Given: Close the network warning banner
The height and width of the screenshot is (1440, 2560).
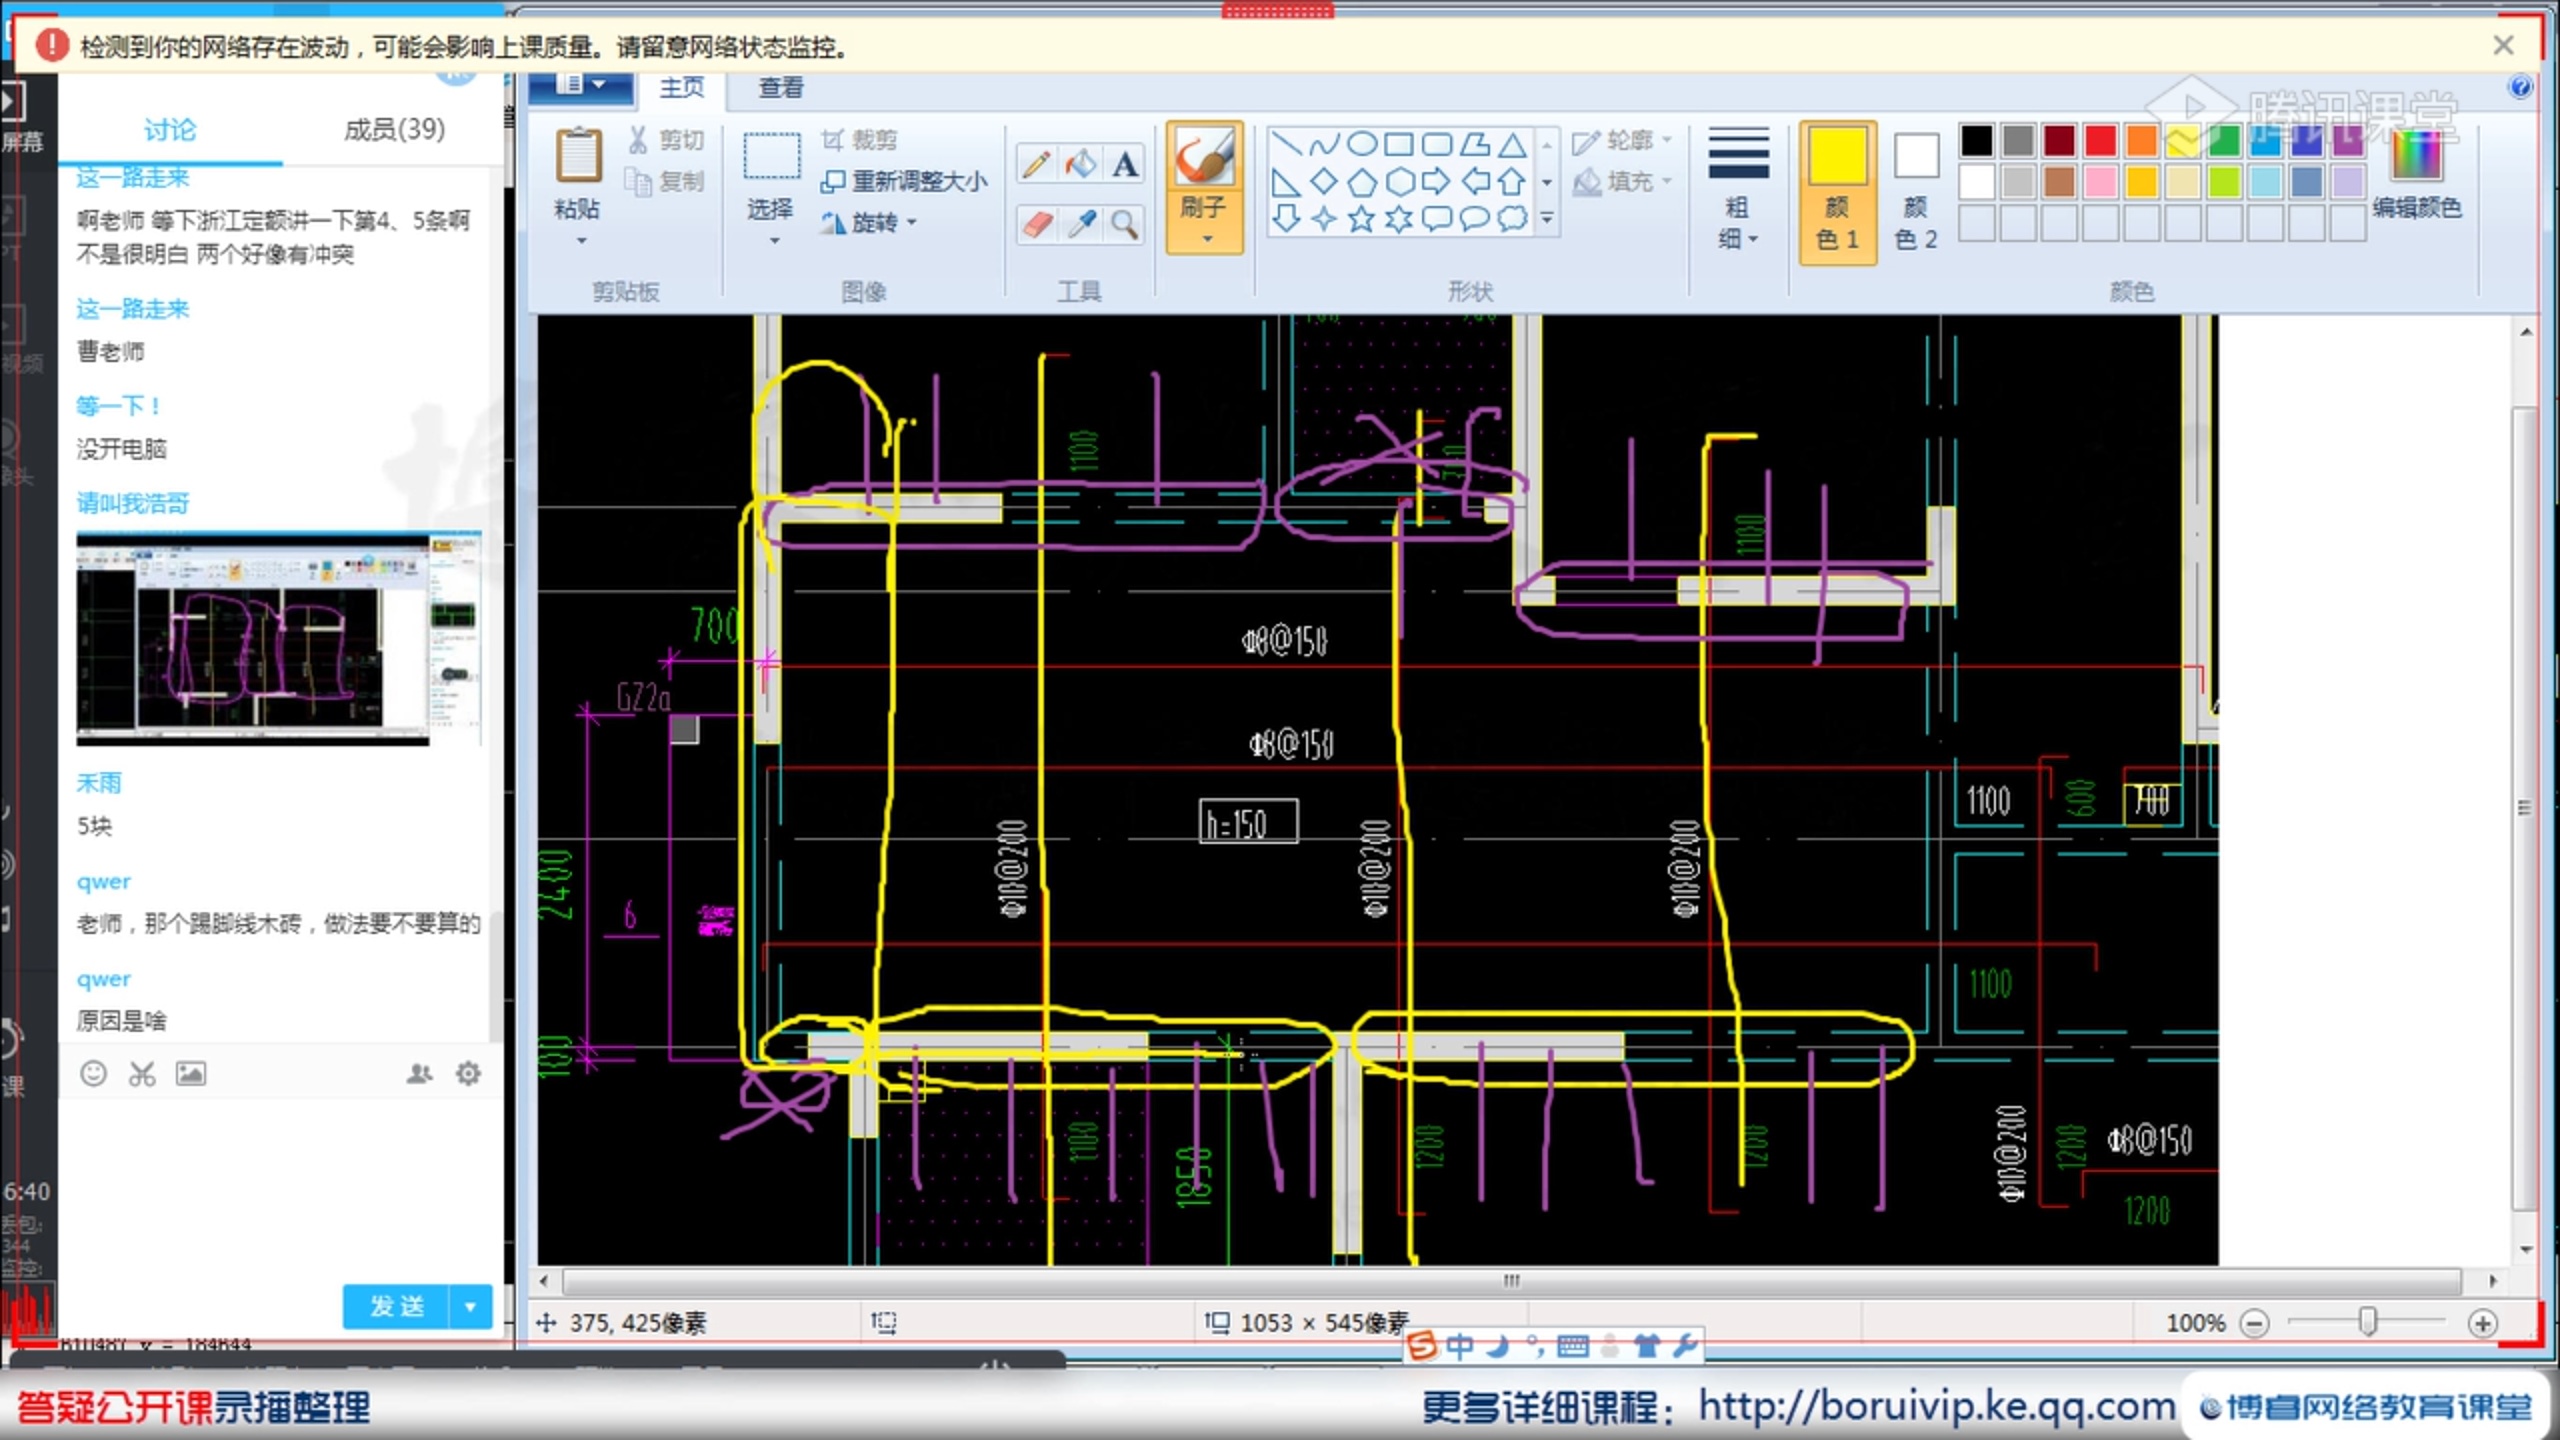Looking at the screenshot, I should (x=2503, y=45).
